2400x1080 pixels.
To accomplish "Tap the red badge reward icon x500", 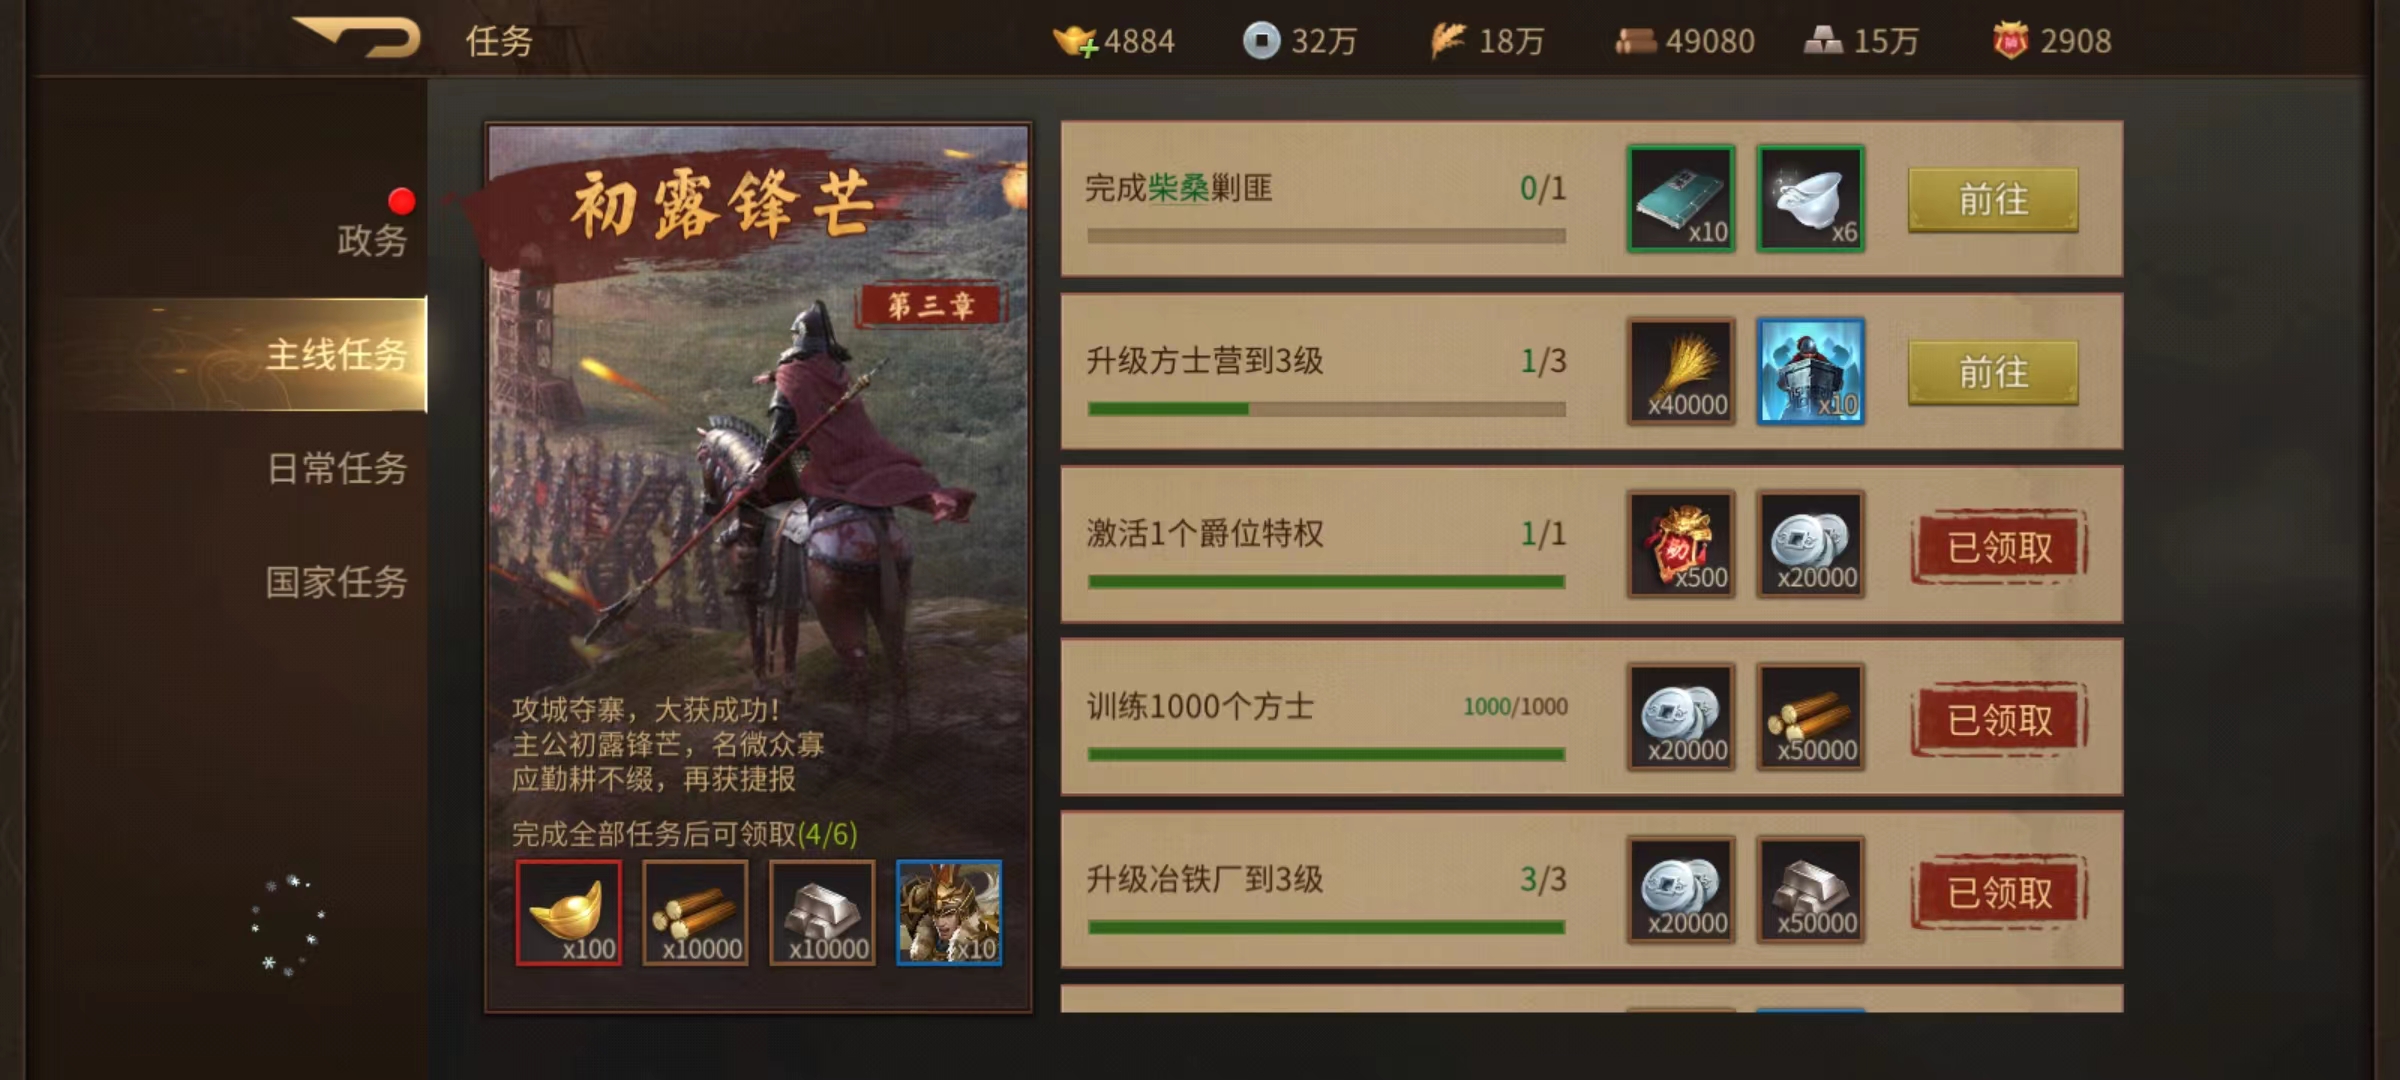I will coord(1681,544).
